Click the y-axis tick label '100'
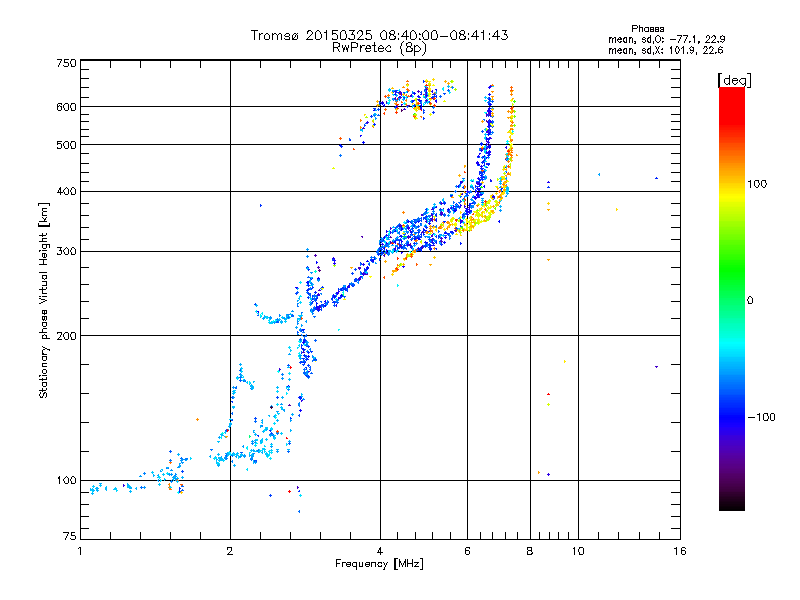800x600 pixels. tap(66, 481)
